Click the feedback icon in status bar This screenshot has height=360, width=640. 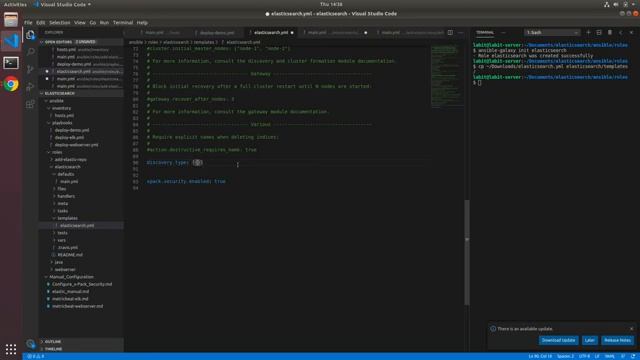623,356
